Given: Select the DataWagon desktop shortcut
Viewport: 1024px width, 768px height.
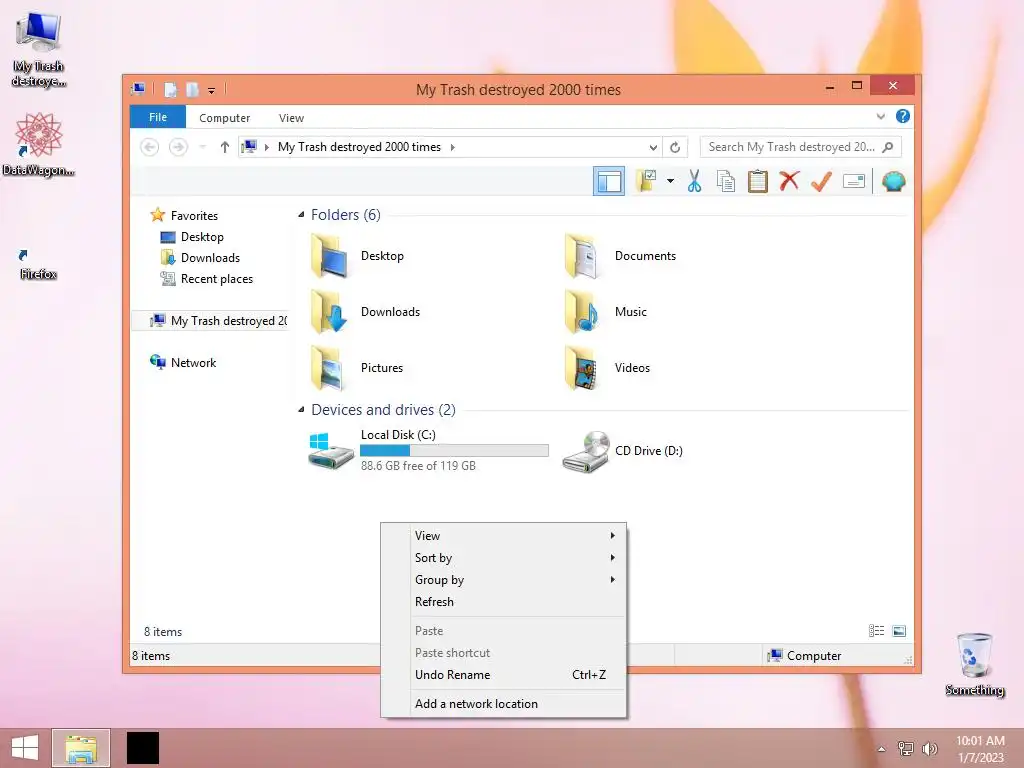Looking at the screenshot, I should pos(39,144).
